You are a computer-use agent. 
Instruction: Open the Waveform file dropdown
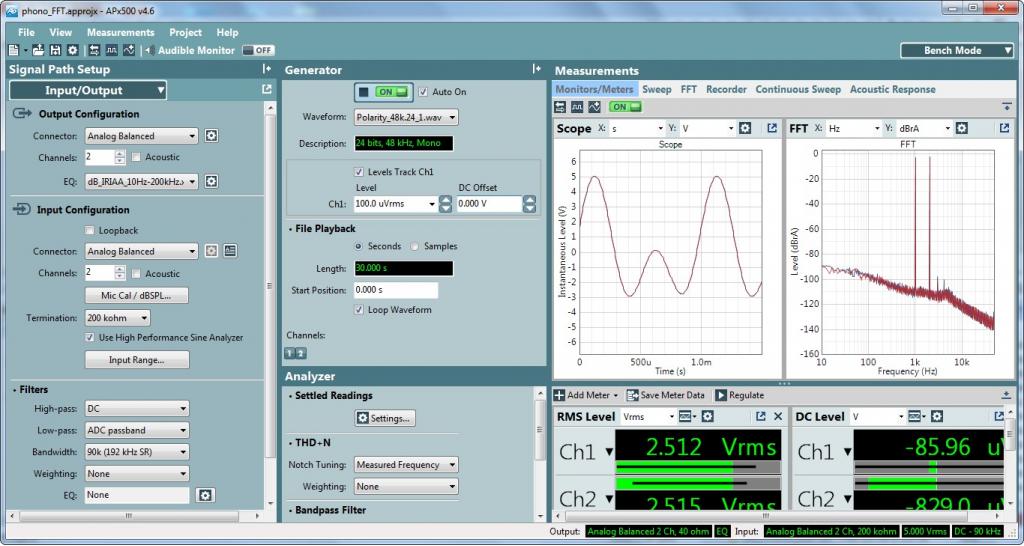pos(406,117)
